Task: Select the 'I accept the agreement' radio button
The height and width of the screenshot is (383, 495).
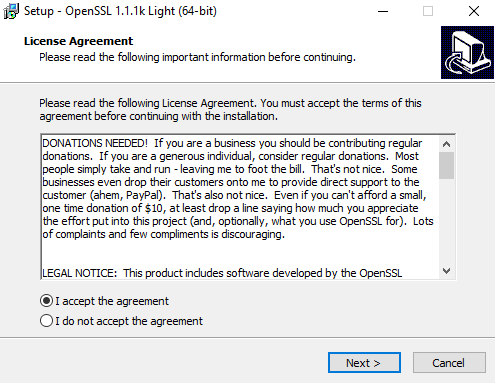Action: point(46,301)
